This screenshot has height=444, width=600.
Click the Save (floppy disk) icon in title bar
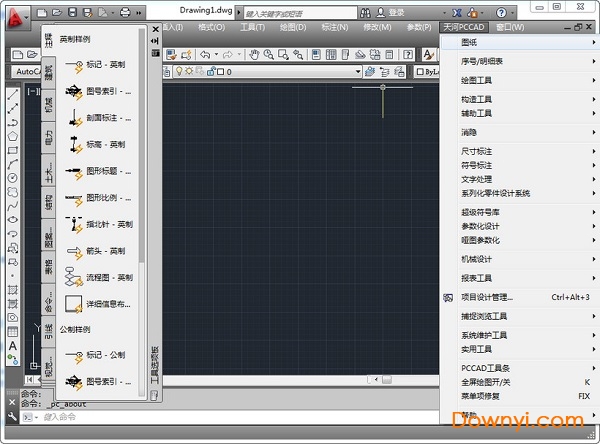click(72, 13)
